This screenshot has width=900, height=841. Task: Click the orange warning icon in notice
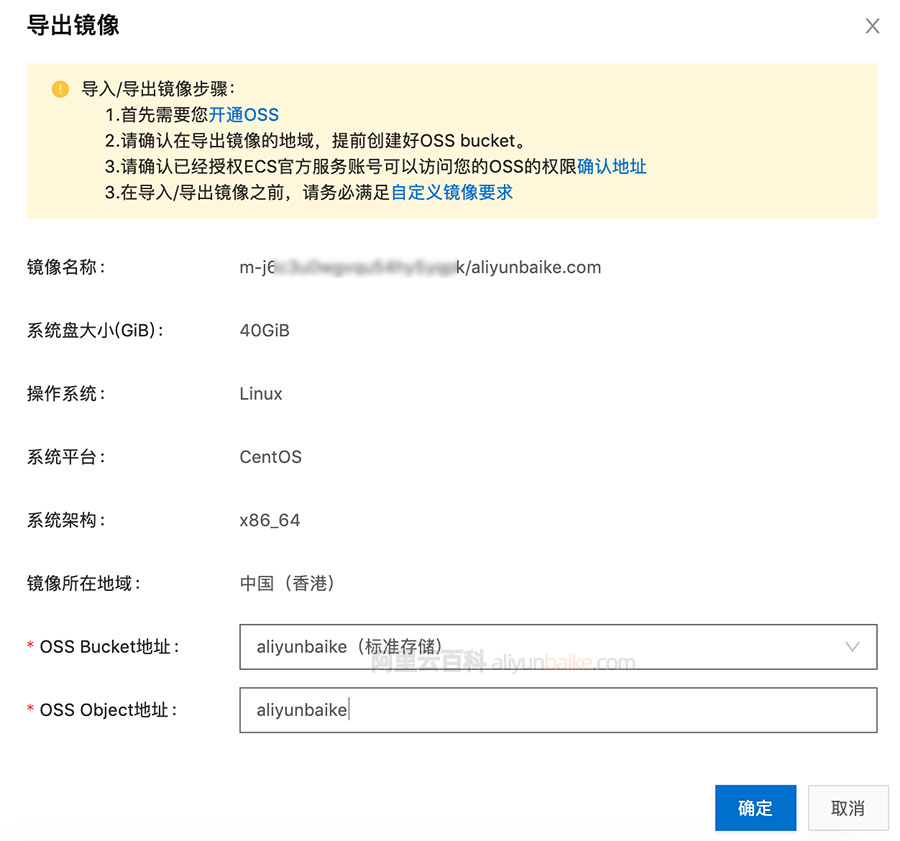coord(60,89)
